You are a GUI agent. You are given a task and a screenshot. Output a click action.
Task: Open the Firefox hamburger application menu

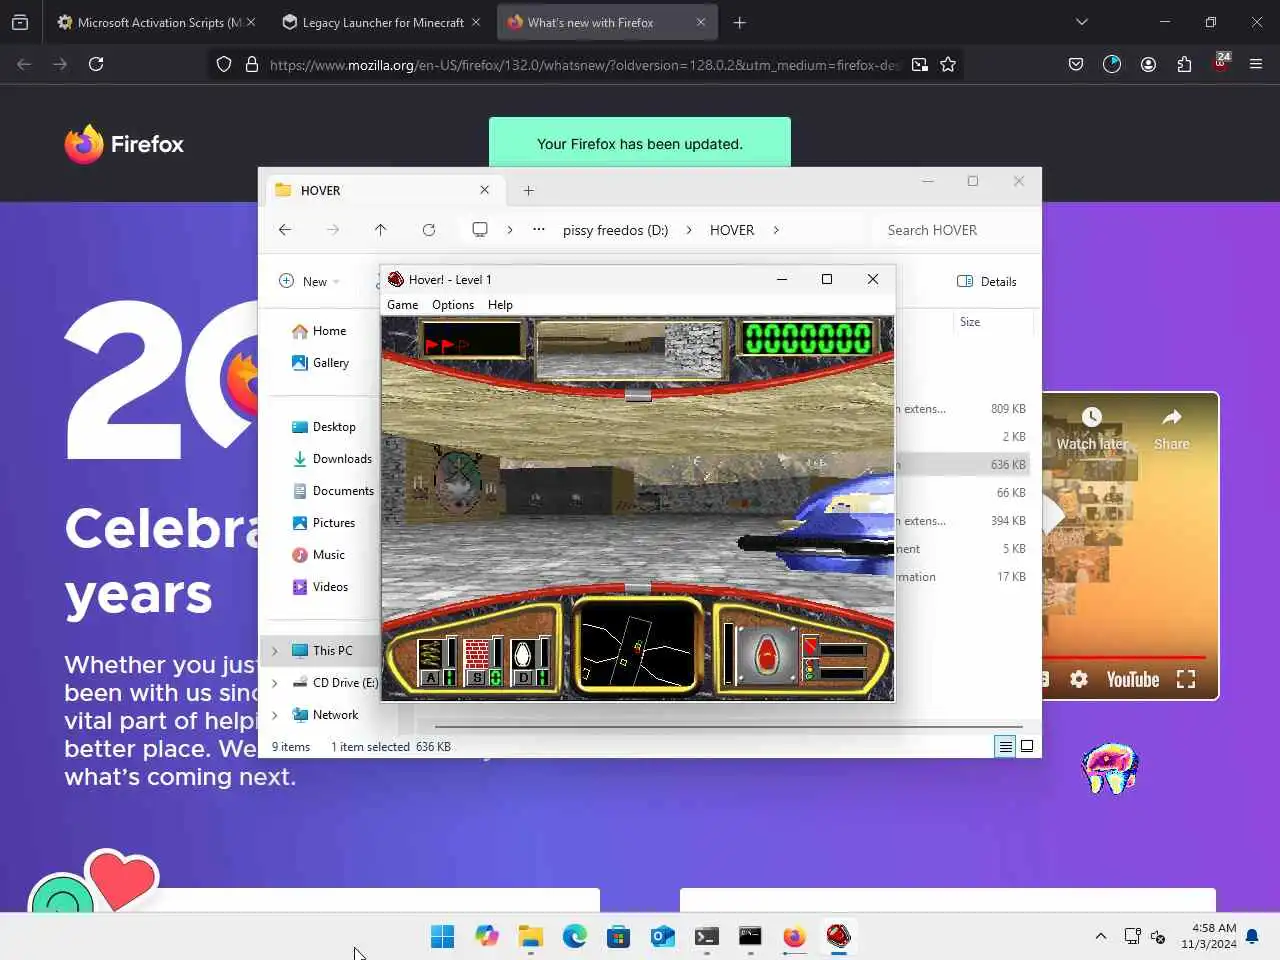[1256, 64]
